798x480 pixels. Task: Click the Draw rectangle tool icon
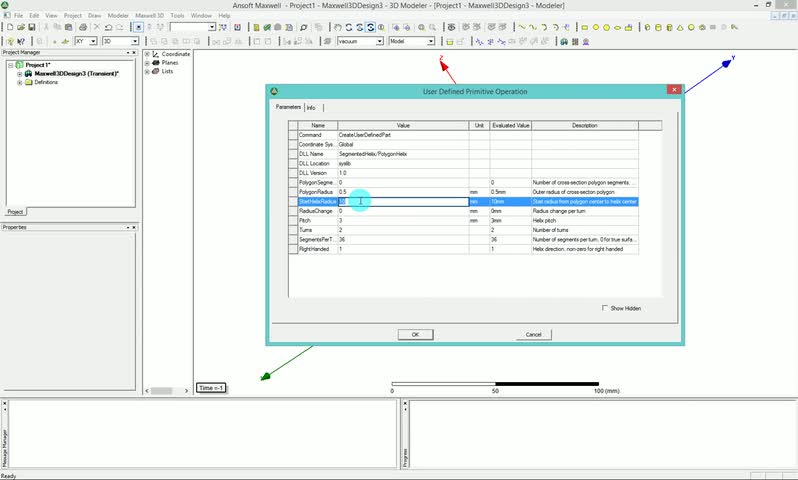(x=584, y=27)
